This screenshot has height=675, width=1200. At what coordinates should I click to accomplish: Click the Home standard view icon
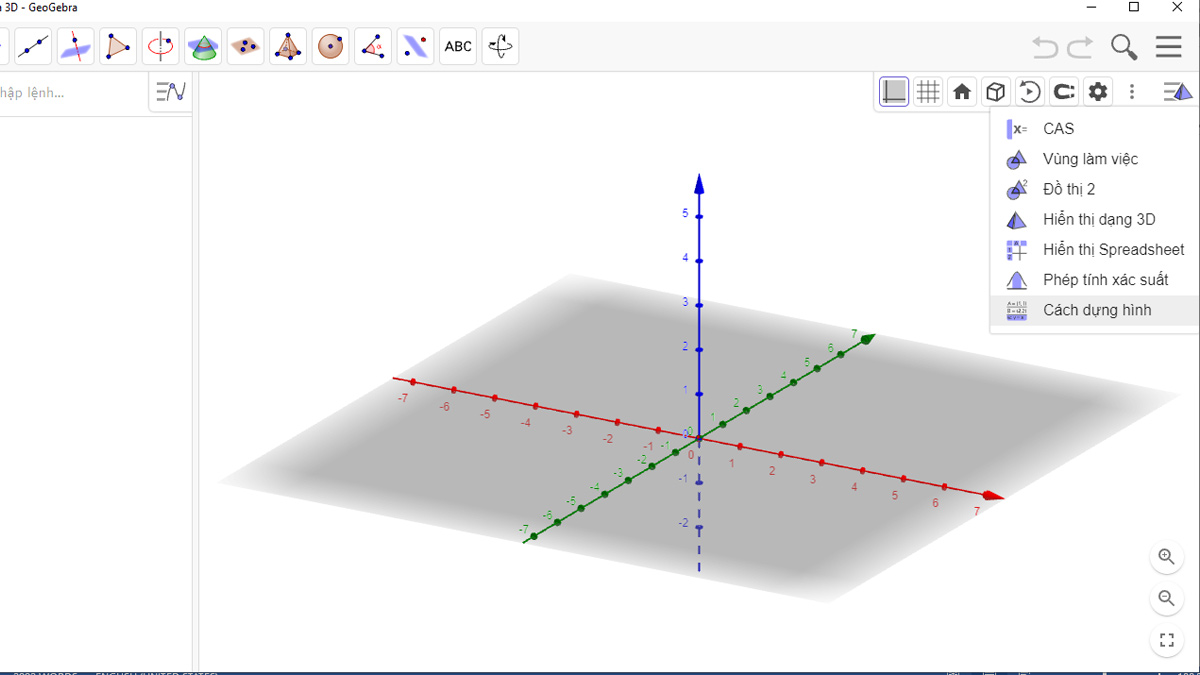962,92
